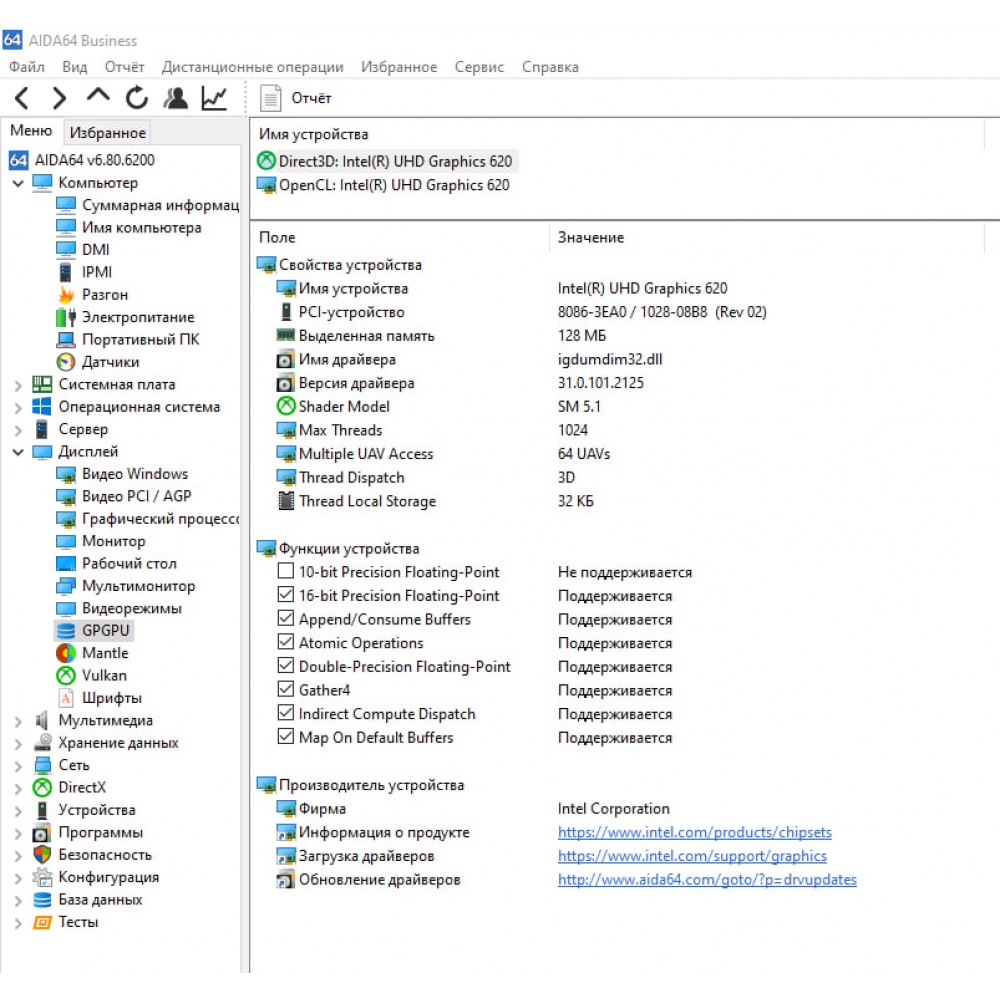Toggle Indirect Compute Dispatch checkbox
This screenshot has height=1000, width=1000.
pos(286,712)
